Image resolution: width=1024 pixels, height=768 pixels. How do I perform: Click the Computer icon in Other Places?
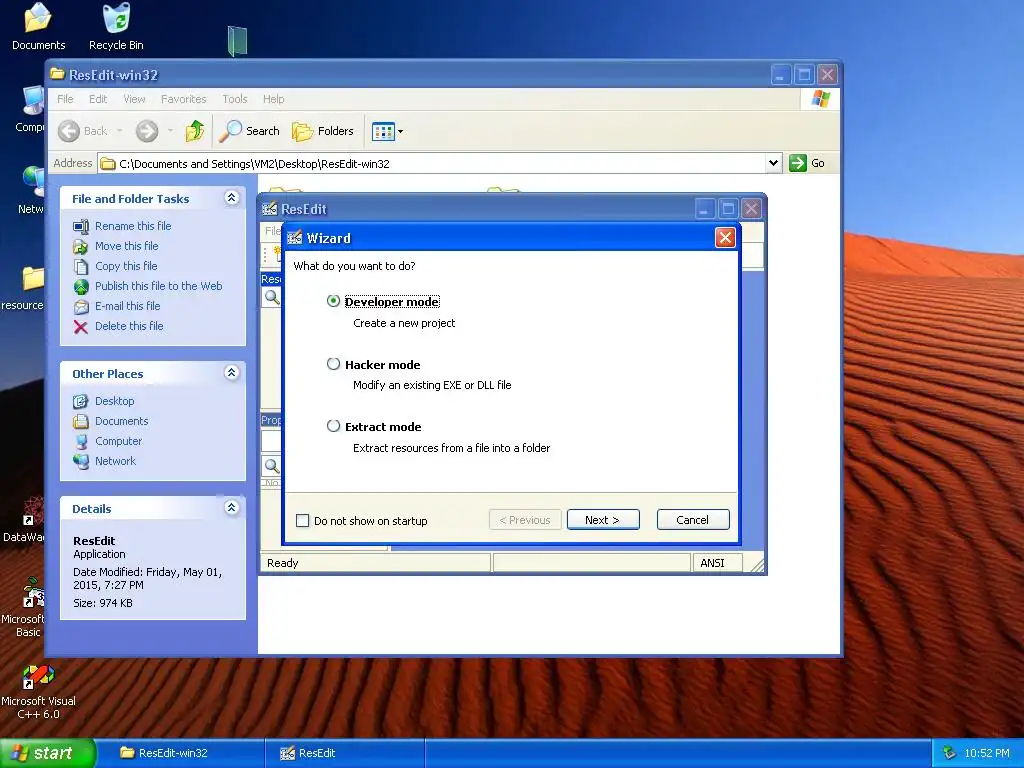pos(81,441)
